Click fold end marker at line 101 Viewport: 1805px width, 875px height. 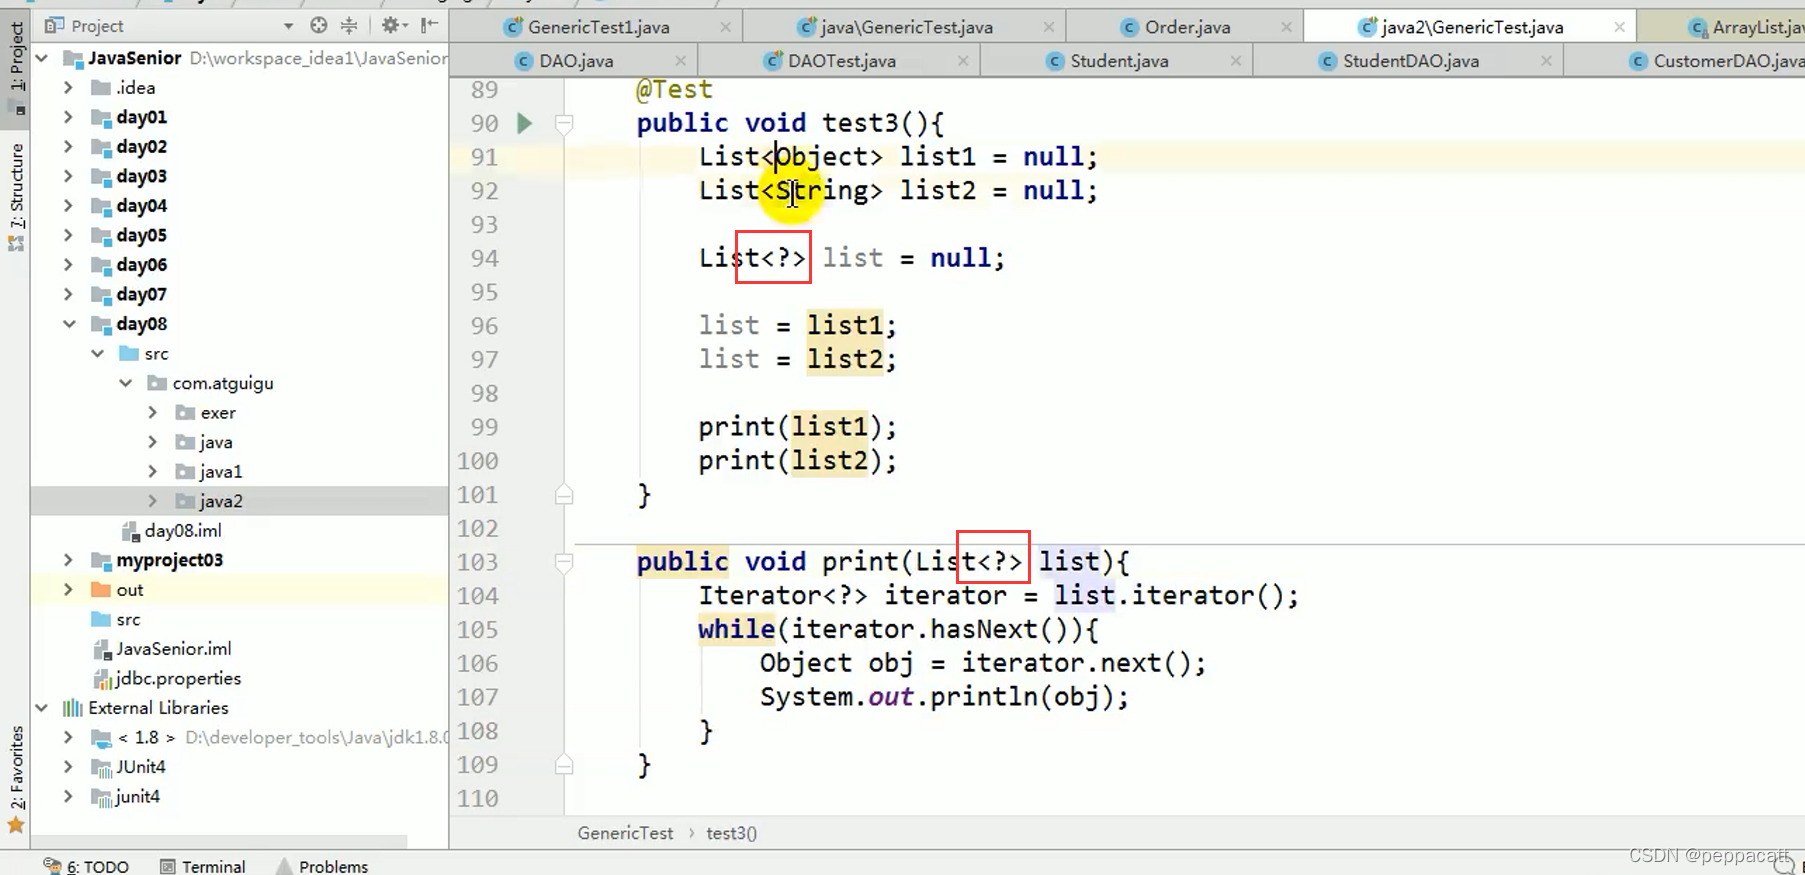pyautogui.click(x=564, y=494)
